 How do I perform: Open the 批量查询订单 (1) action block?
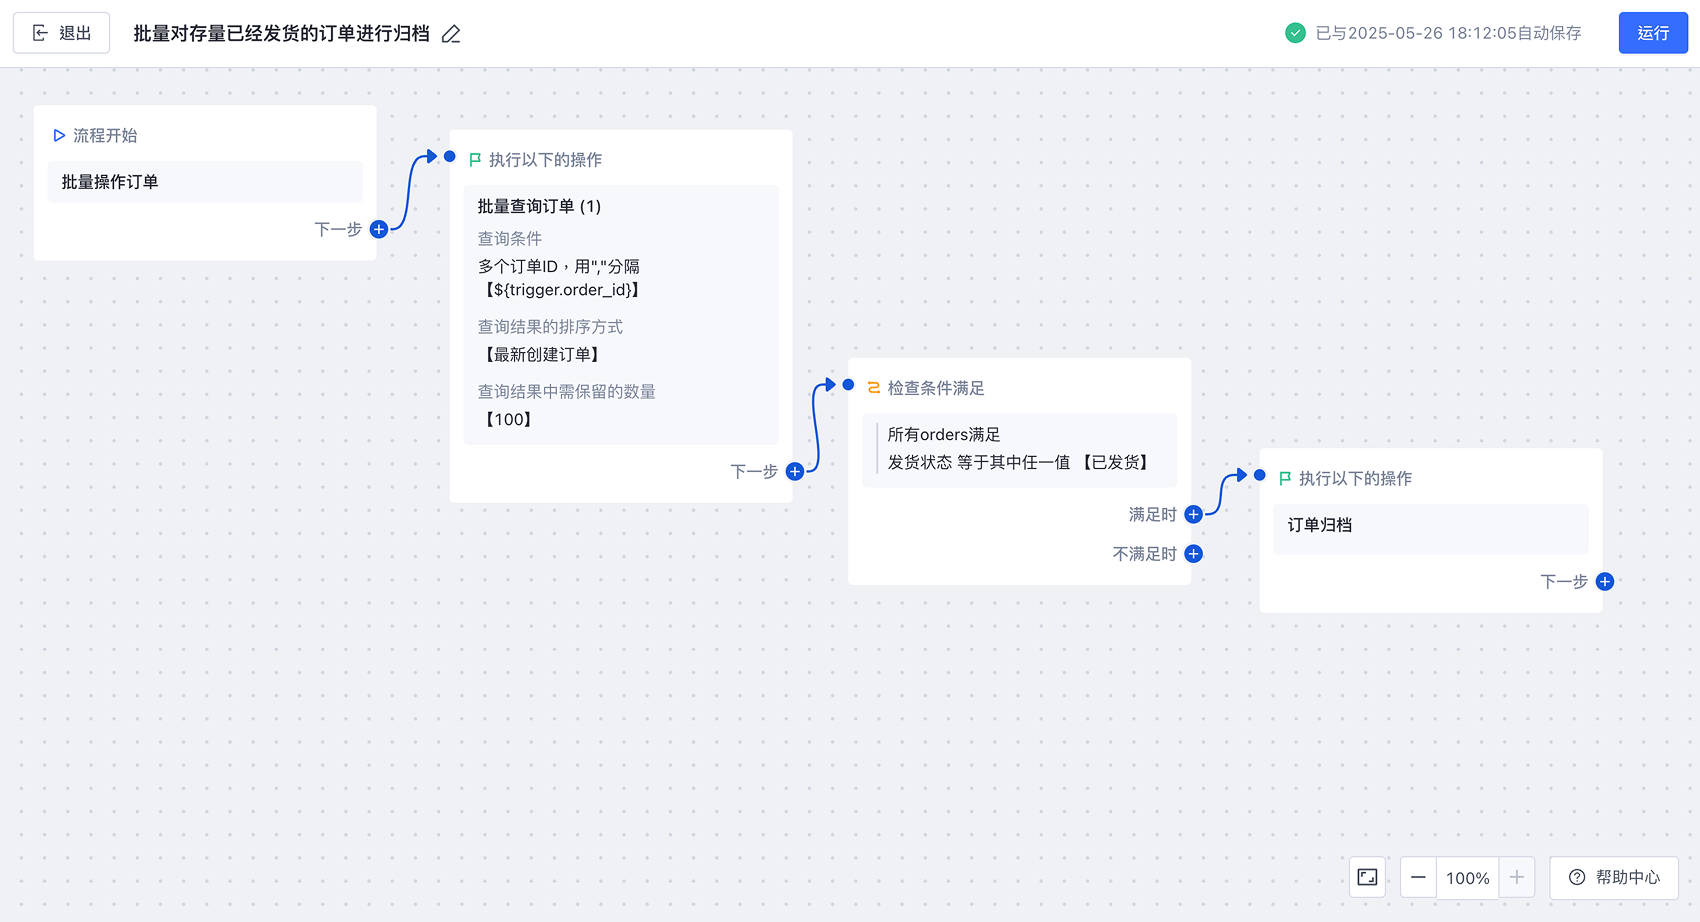pyautogui.click(x=621, y=314)
